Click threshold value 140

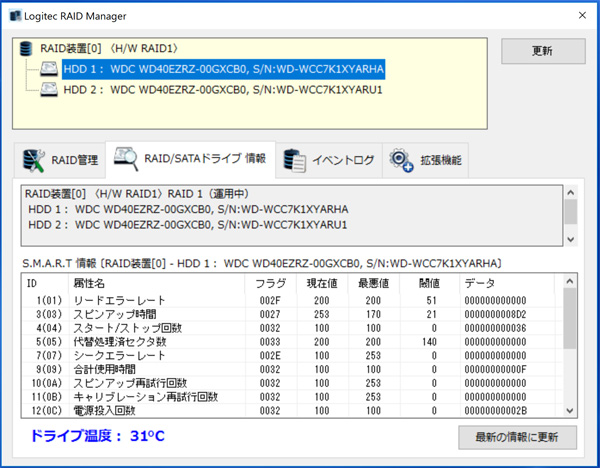(429, 342)
